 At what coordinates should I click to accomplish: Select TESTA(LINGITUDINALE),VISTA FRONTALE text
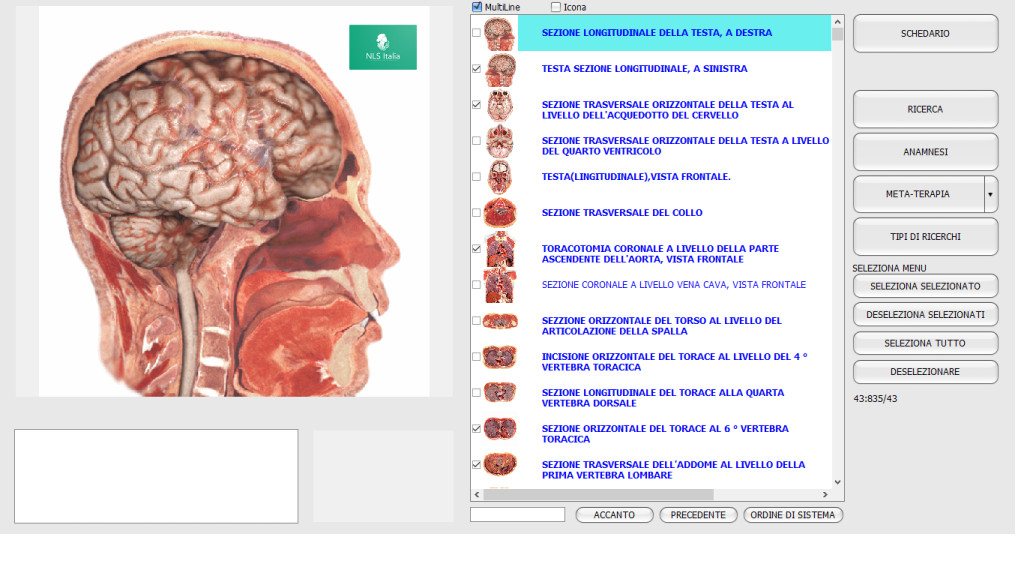click(636, 176)
